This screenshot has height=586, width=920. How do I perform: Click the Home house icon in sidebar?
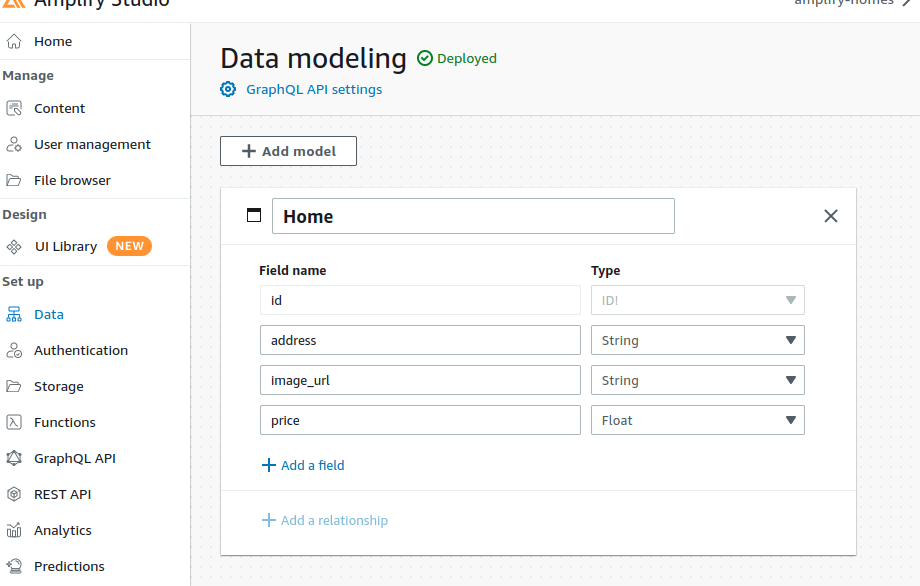14,42
